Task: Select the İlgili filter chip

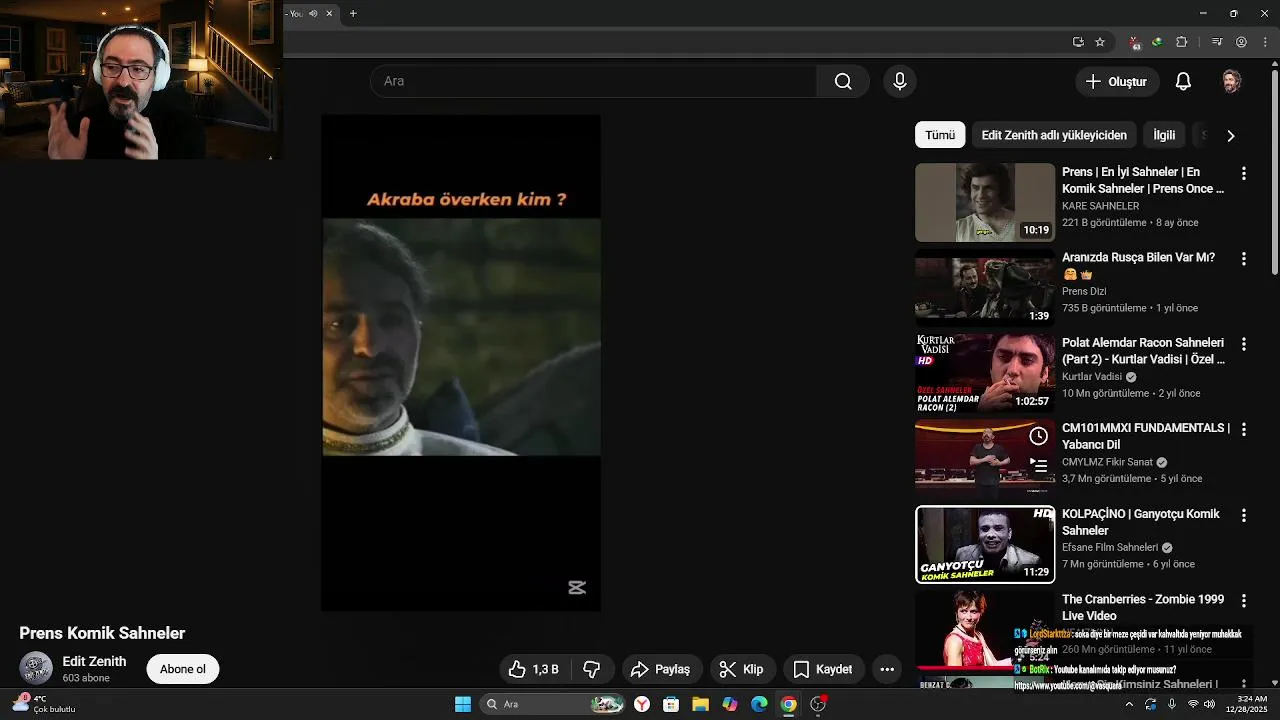Action: tap(1164, 135)
